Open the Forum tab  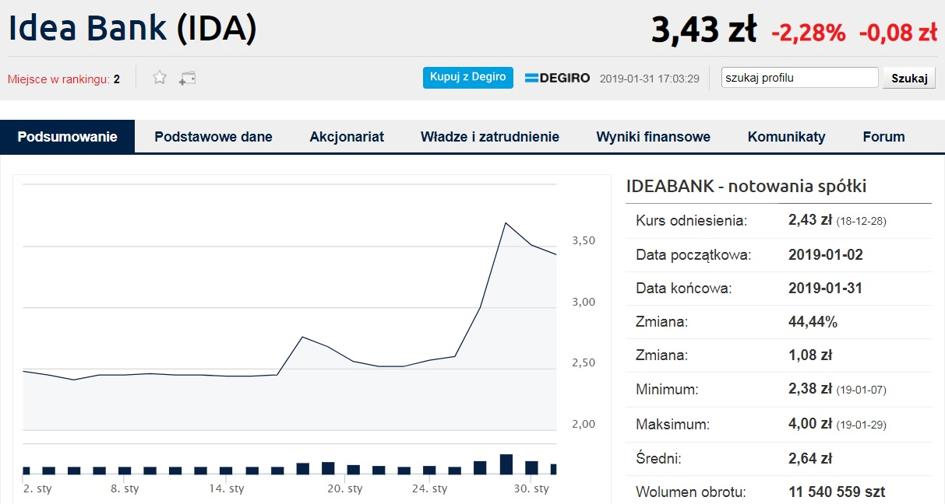[884, 137]
